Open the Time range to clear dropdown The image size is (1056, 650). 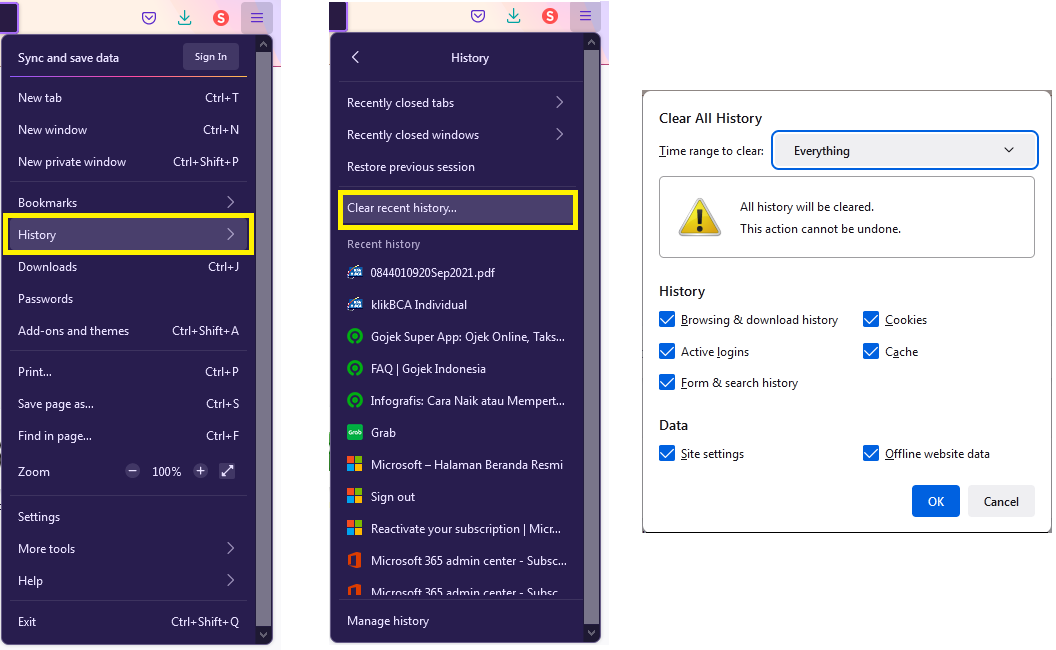click(x=904, y=150)
